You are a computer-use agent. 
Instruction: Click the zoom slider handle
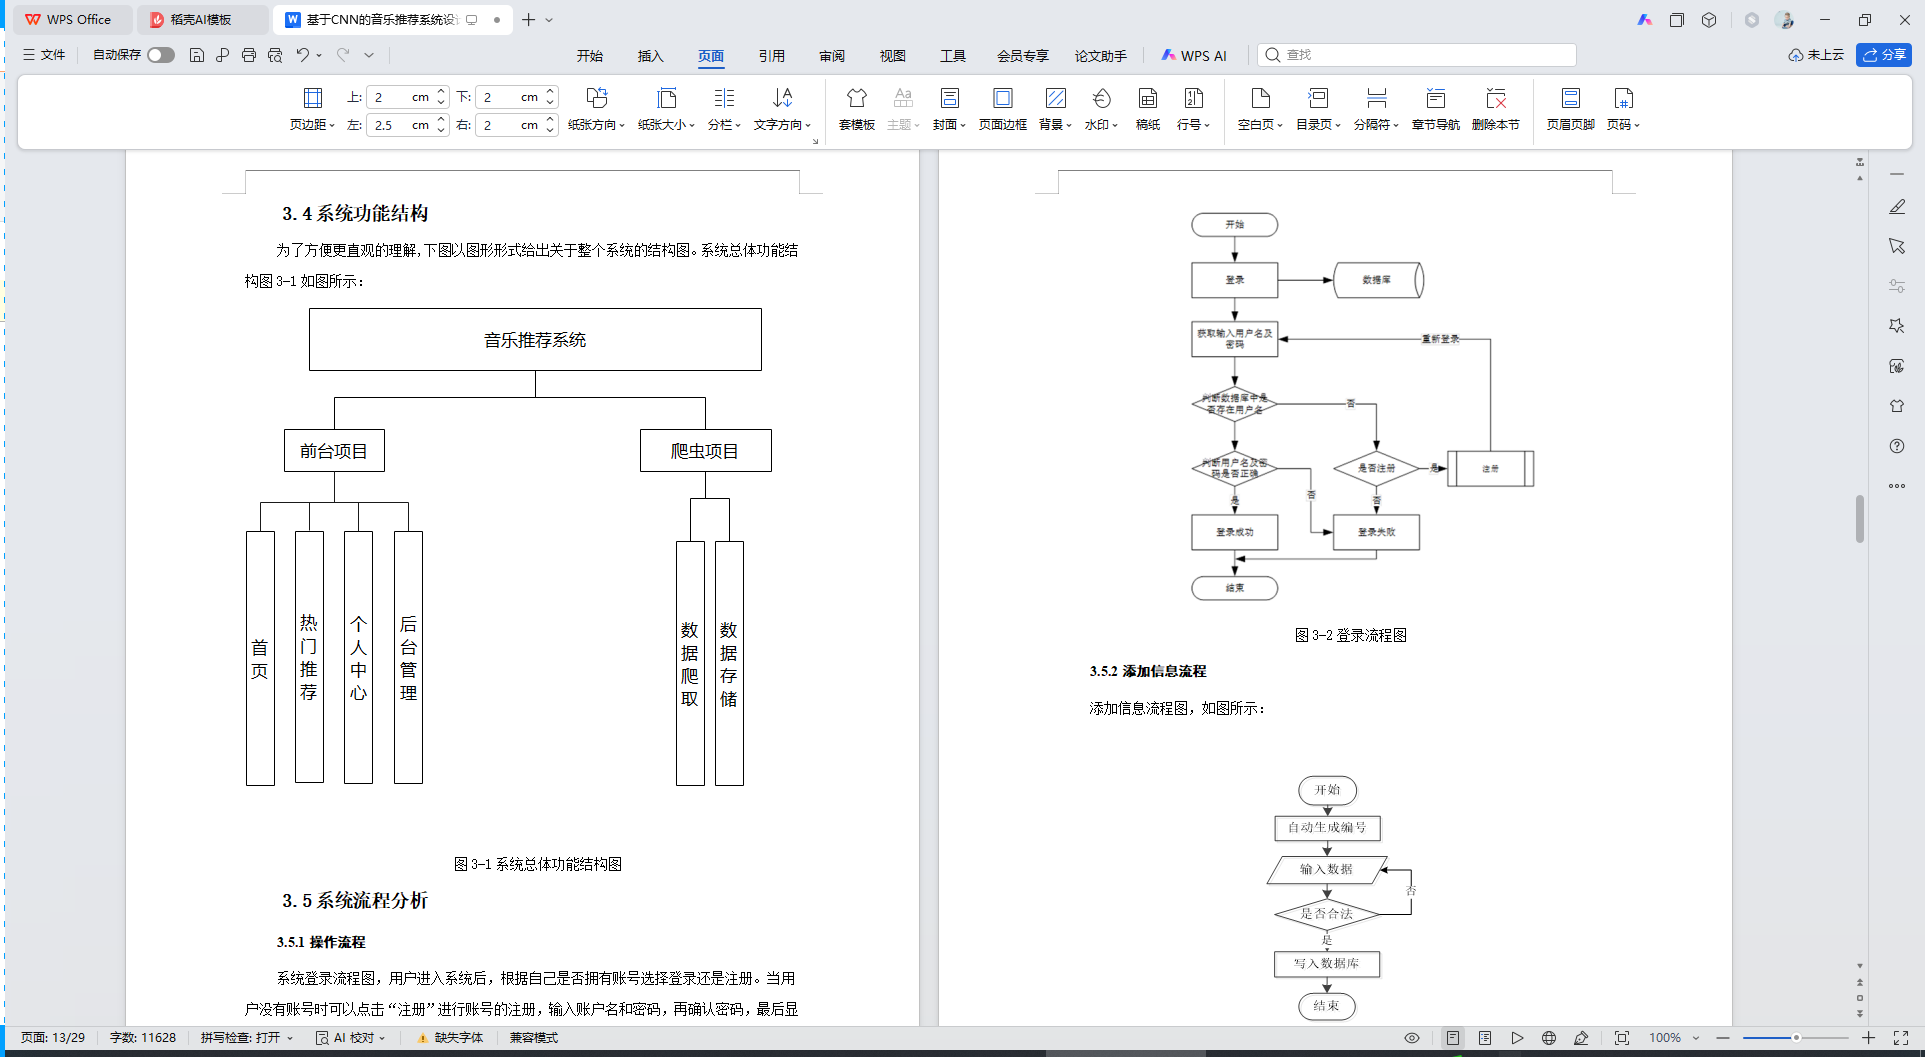point(1796,1038)
